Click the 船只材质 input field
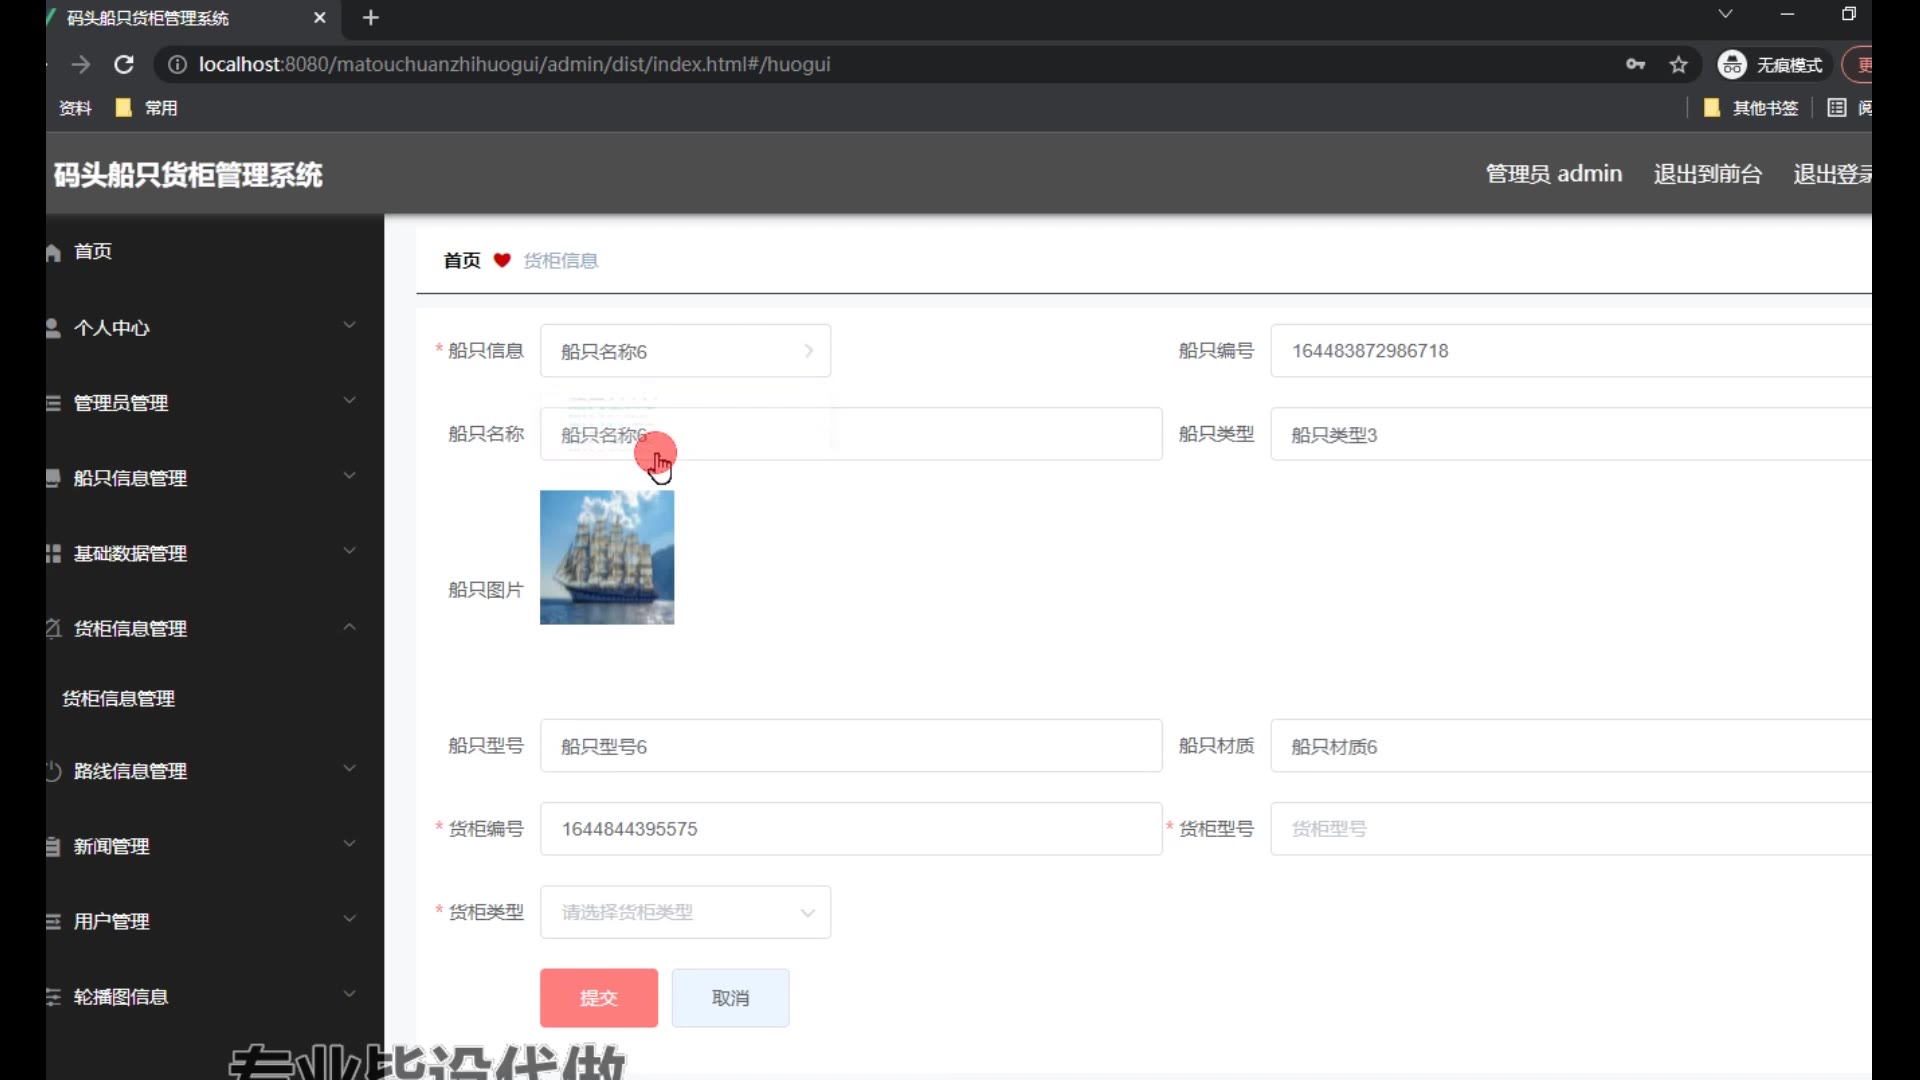Screen dimensions: 1920x1080 1570,746
